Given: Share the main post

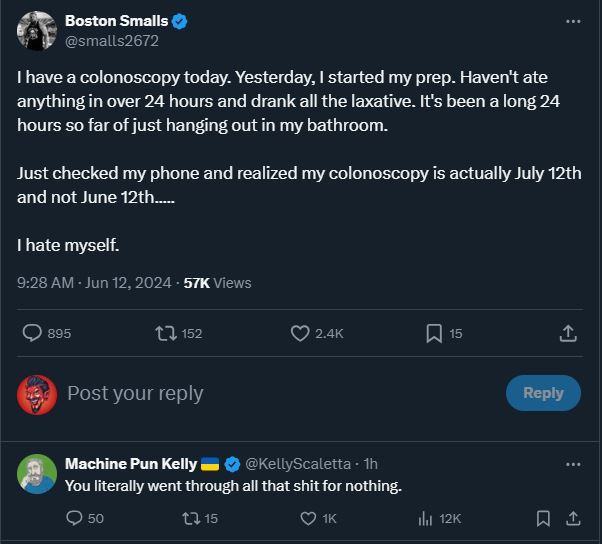Looking at the screenshot, I should pyautogui.click(x=567, y=333).
